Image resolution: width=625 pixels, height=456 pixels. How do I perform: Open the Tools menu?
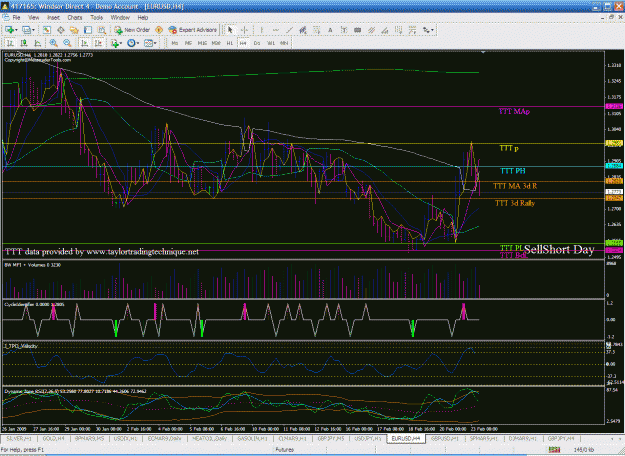[96, 18]
